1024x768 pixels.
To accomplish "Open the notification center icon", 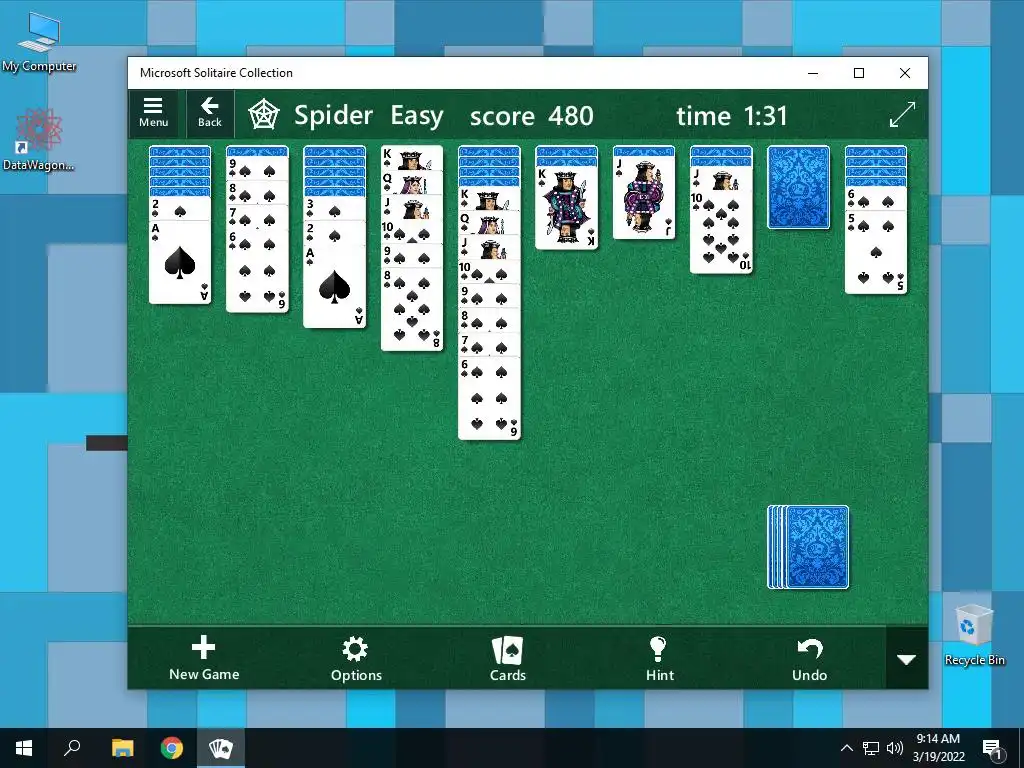I will click(x=992, y=748).
